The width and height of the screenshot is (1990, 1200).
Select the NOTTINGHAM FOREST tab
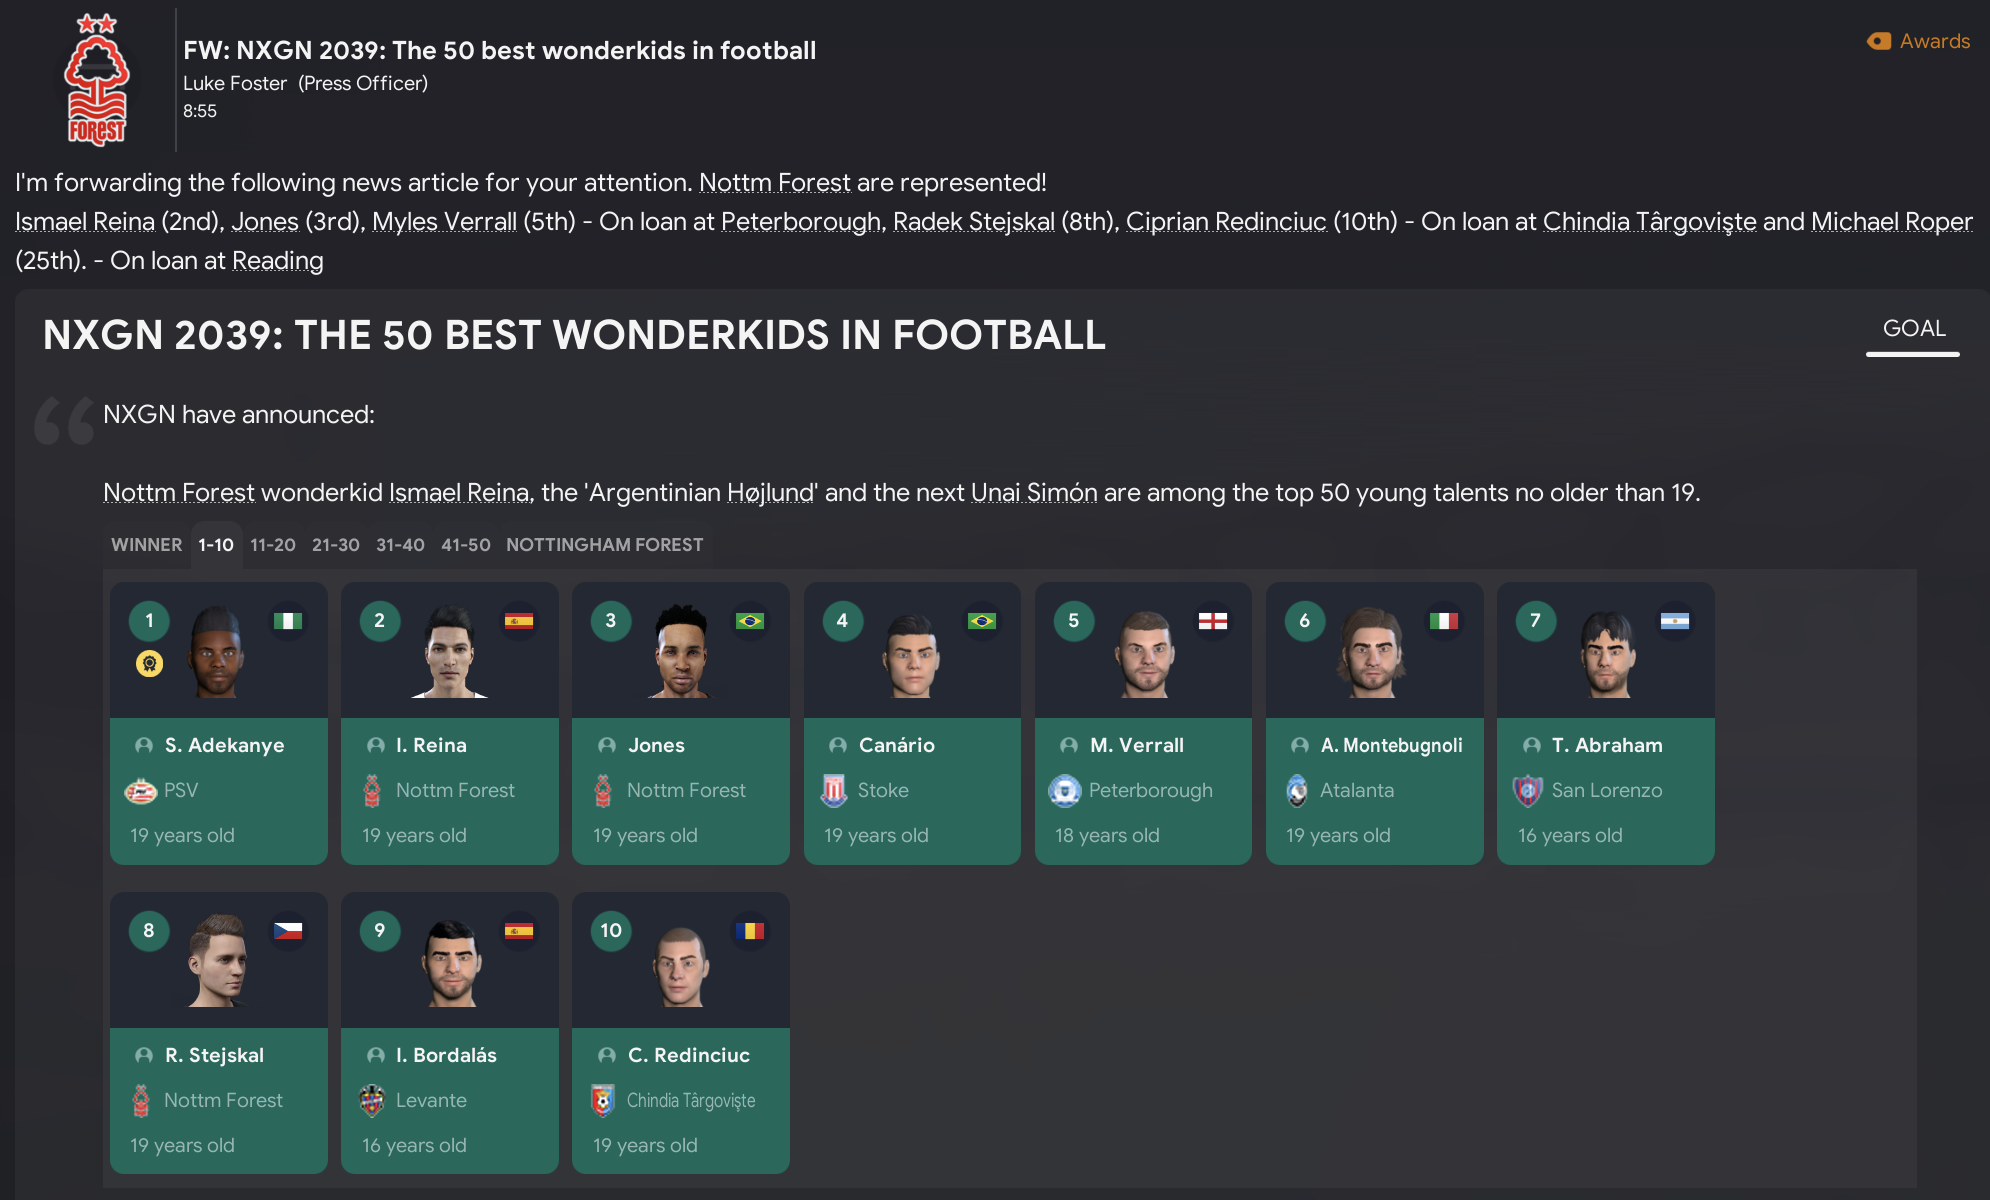tap(604, 545)
